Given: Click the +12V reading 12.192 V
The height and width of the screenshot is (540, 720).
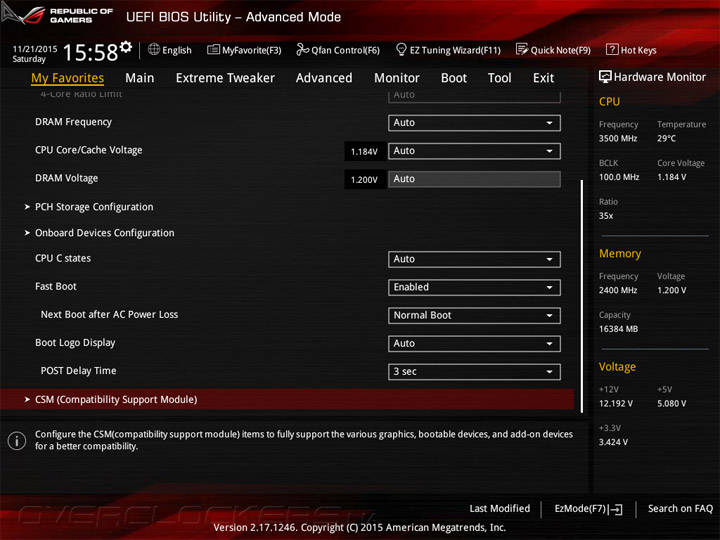Looking at the screenshot, I should (x=615, y=404).
